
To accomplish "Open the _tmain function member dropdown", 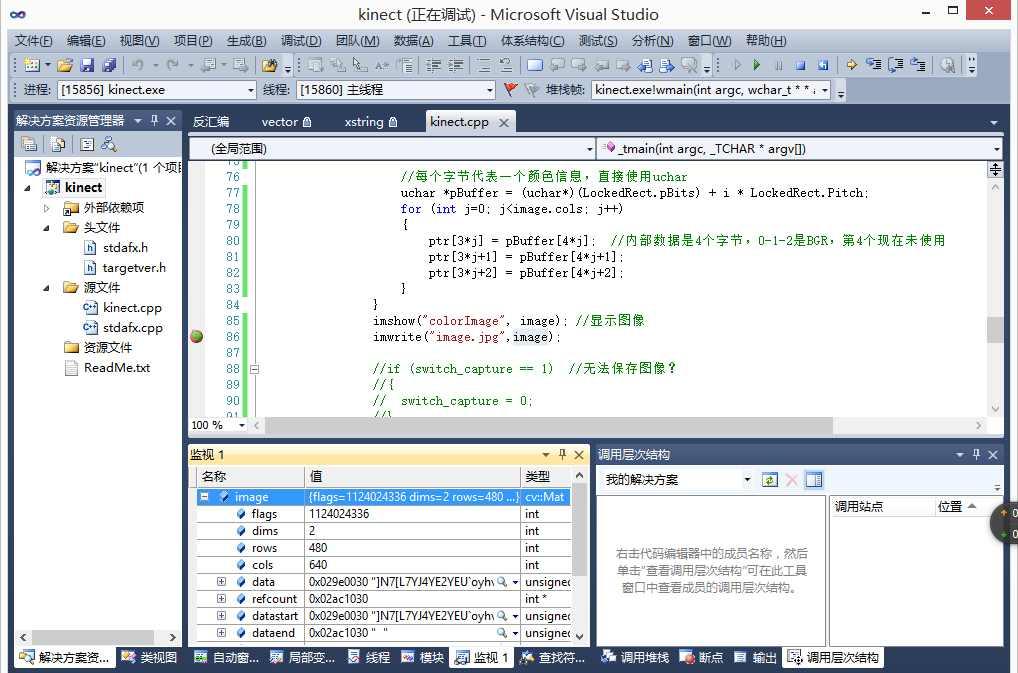I will pyautogui.click(x=996, y=149).
